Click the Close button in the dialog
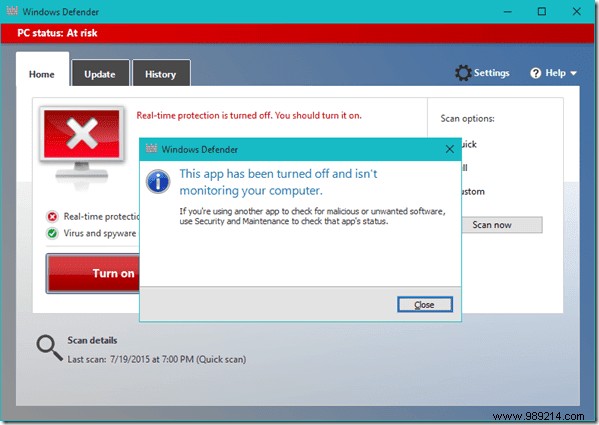599x425 pixels. pos(425,305)
